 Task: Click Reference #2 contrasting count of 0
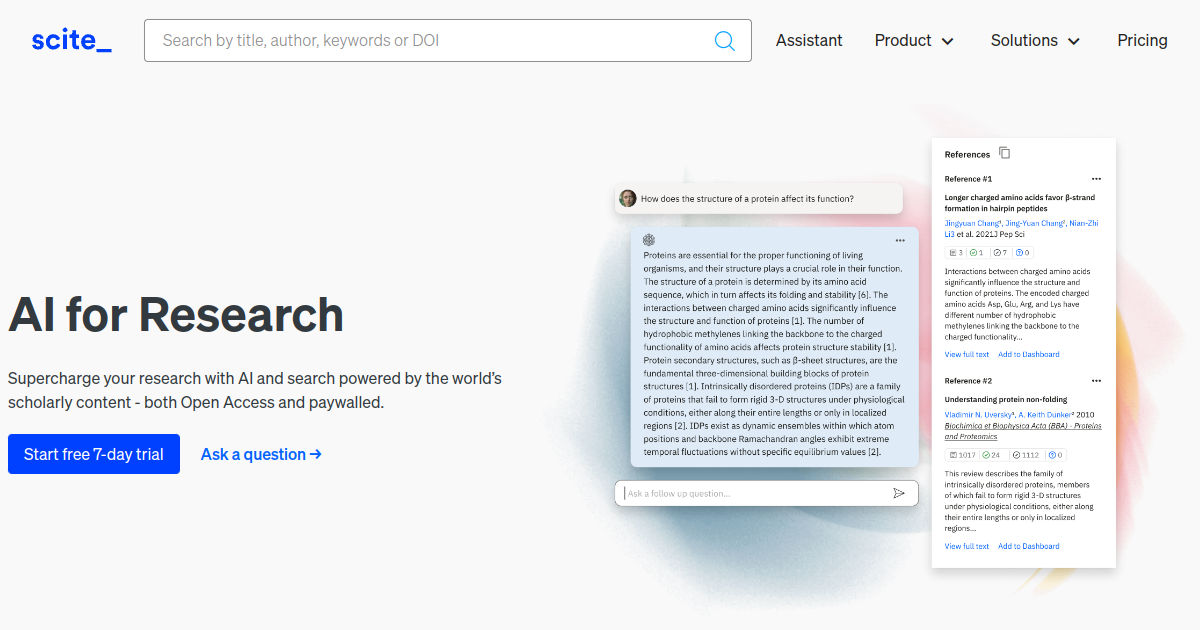pyautogui.click(x=1056, y=455)
